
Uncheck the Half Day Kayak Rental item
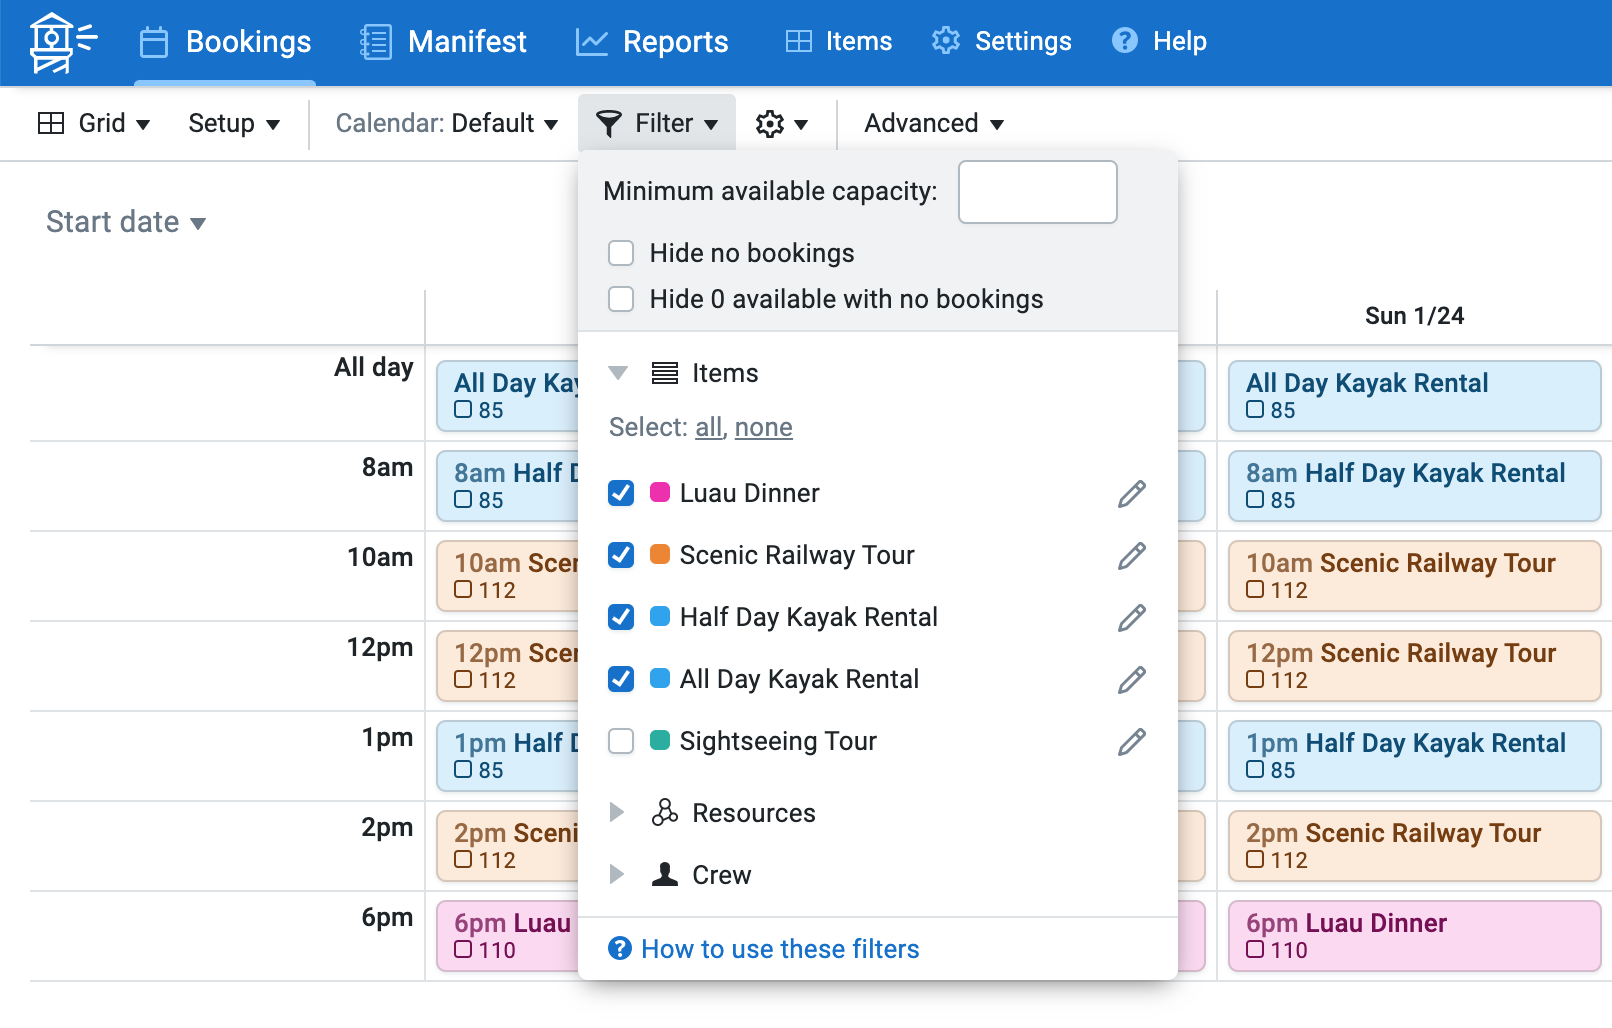coord(621,617)
